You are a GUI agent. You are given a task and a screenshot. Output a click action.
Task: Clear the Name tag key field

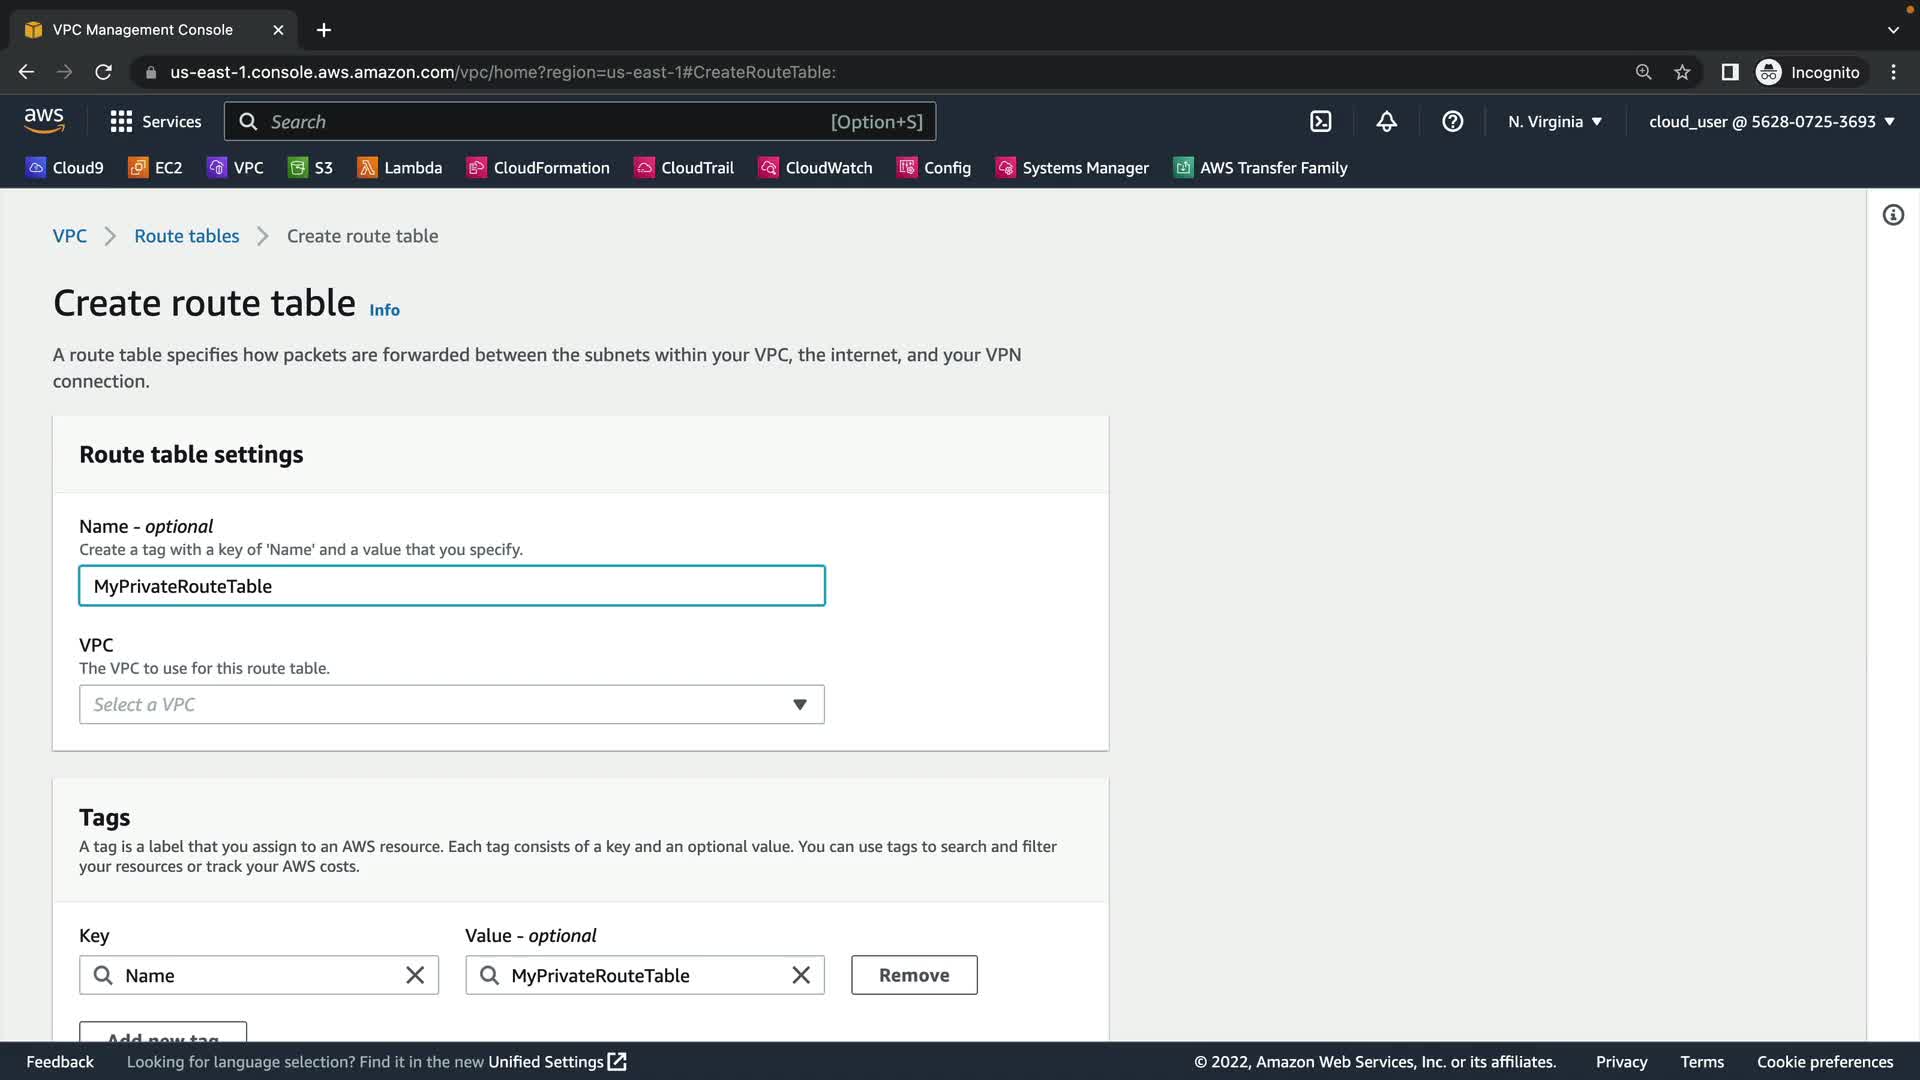point(415,975)
